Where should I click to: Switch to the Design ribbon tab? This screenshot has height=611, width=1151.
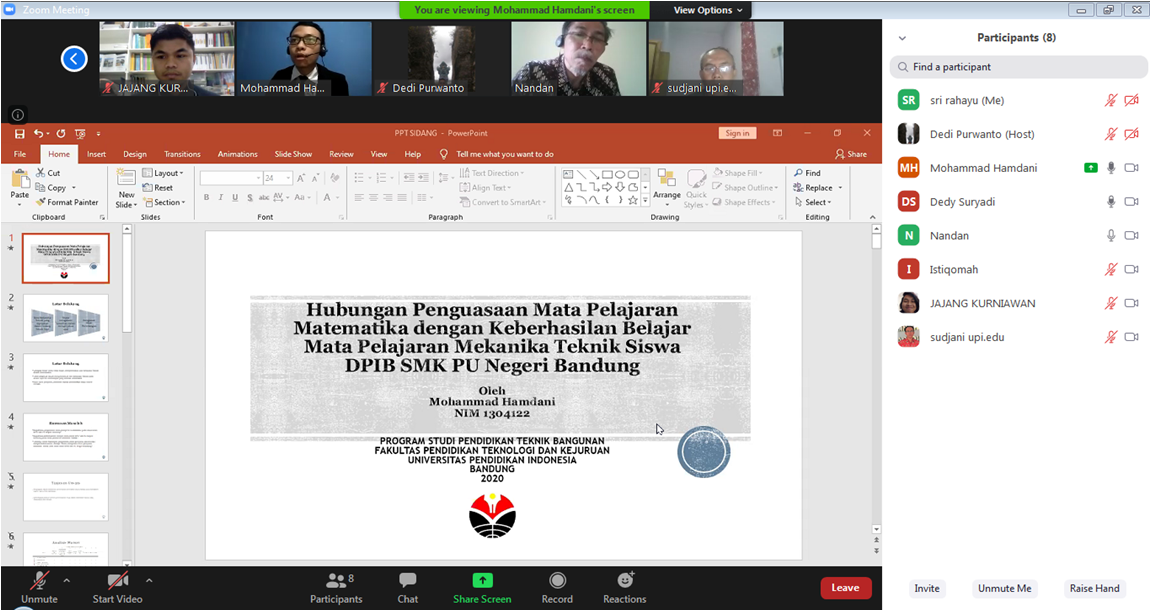pos(134,154)
